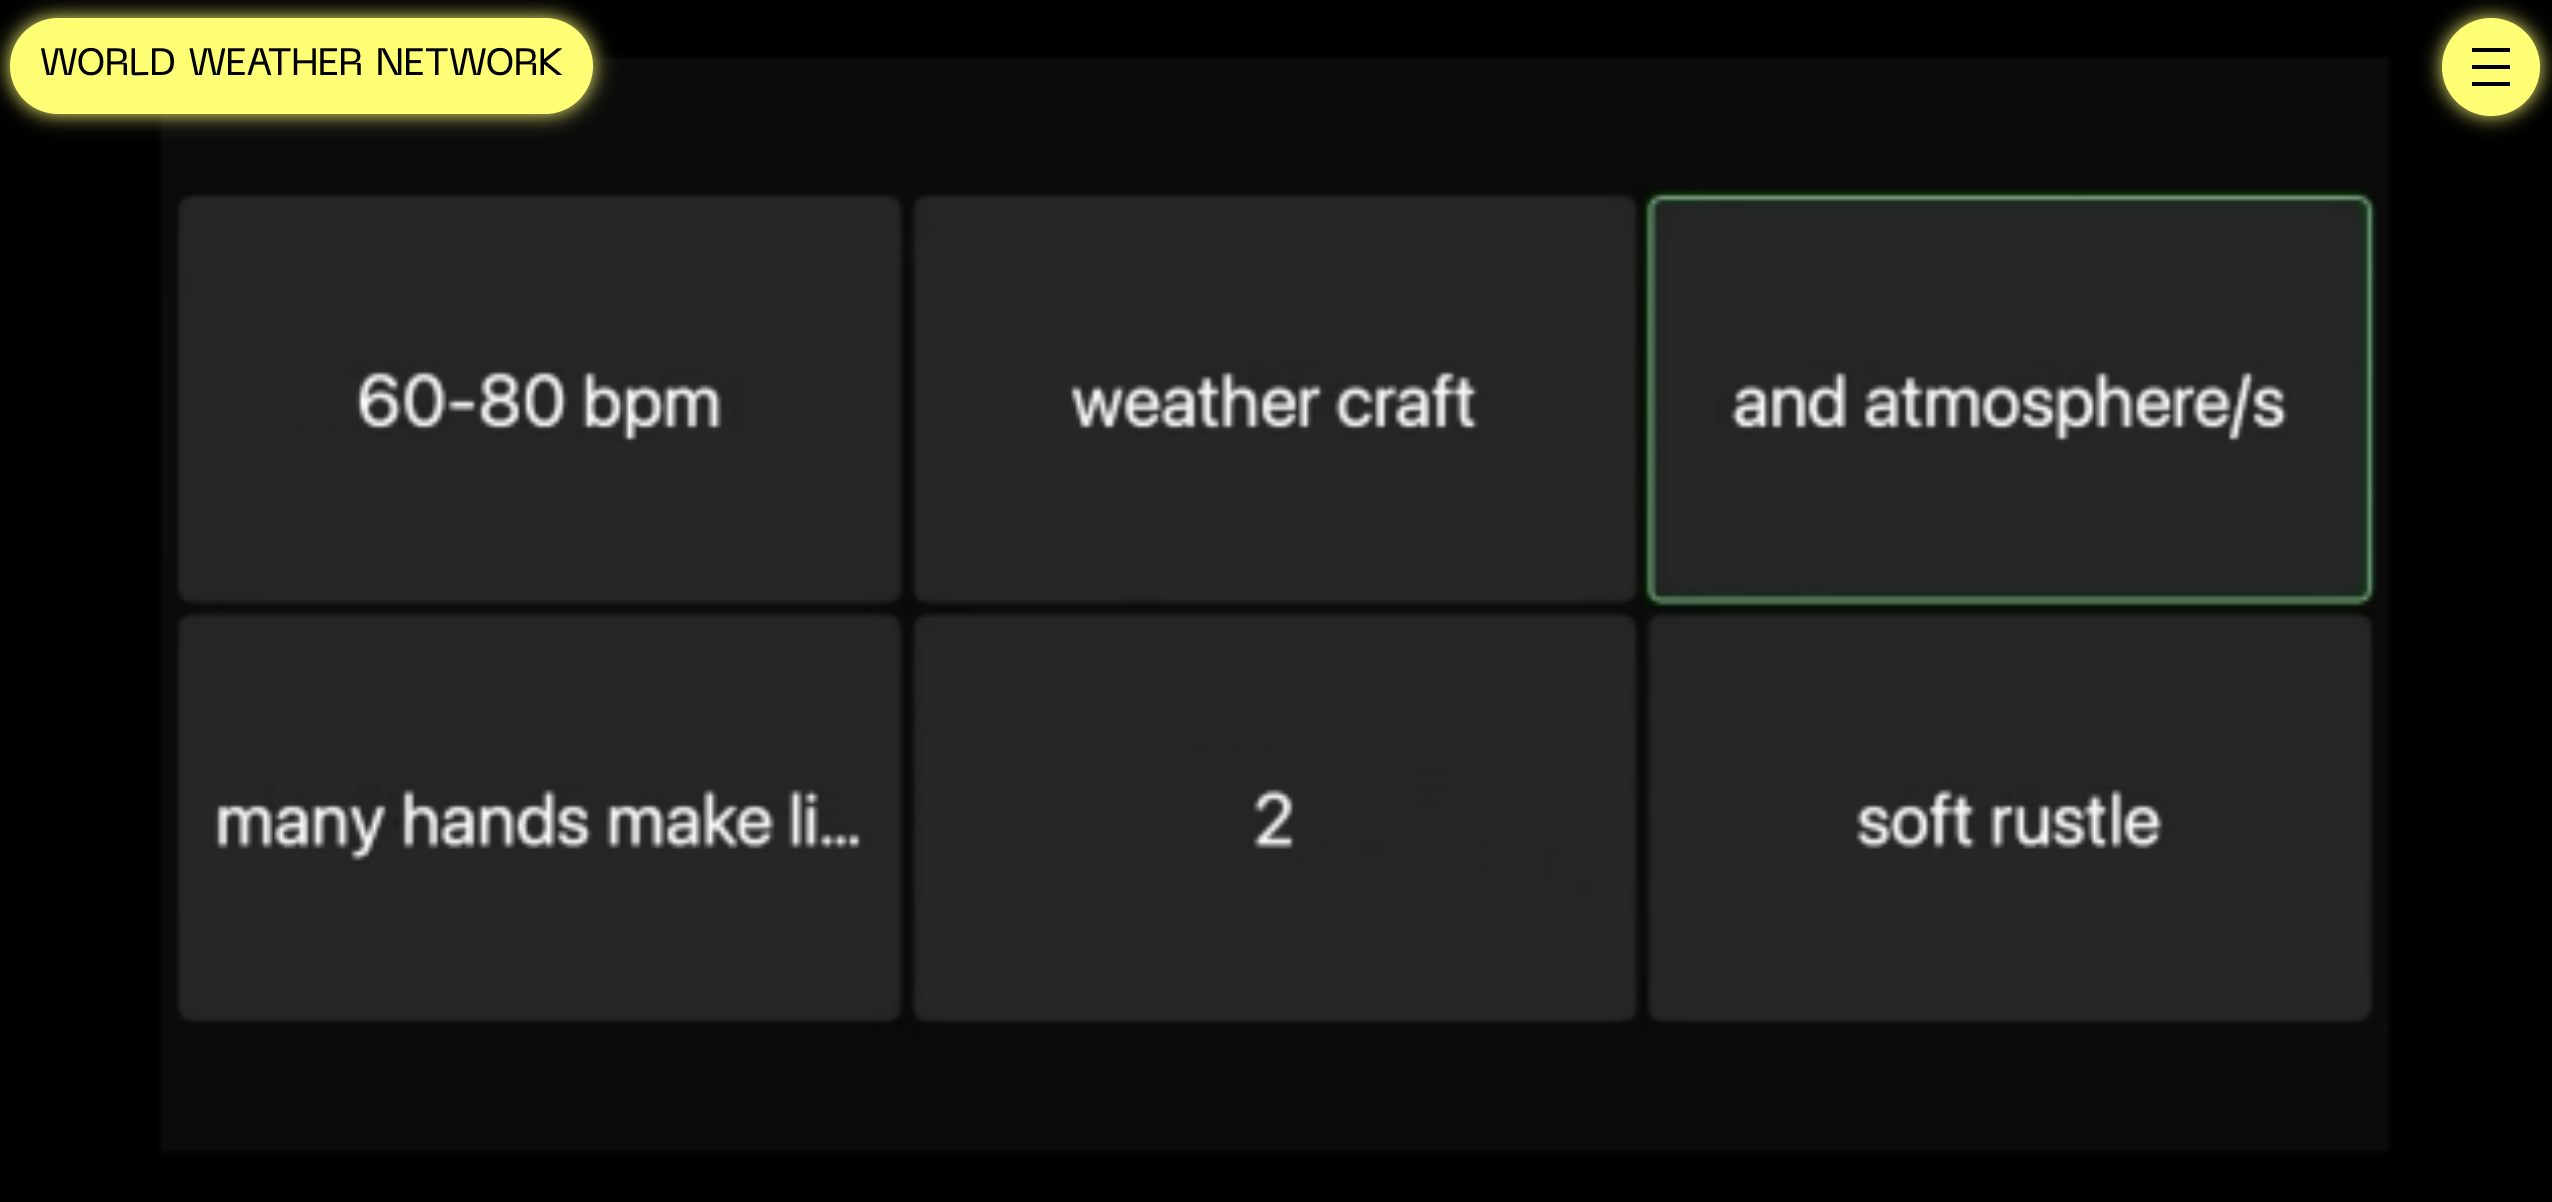This screenshot has width=2552, height=1202.
Task: Click the World Weather Network logo
Action: tap(301, 65)
